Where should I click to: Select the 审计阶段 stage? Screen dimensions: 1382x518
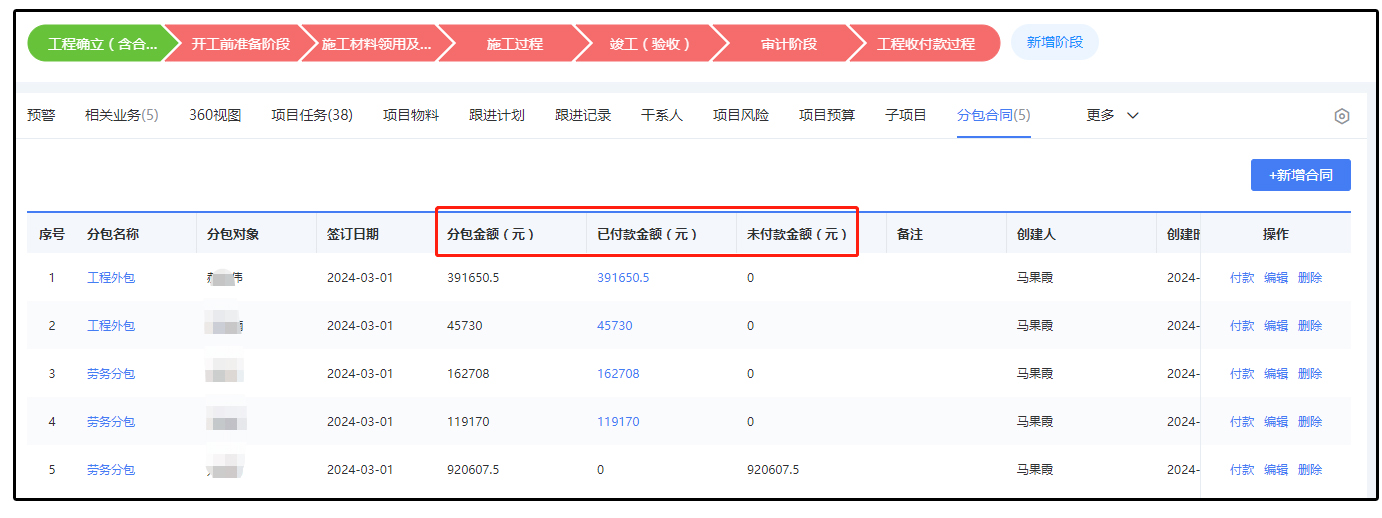click(x=788, y=44)
